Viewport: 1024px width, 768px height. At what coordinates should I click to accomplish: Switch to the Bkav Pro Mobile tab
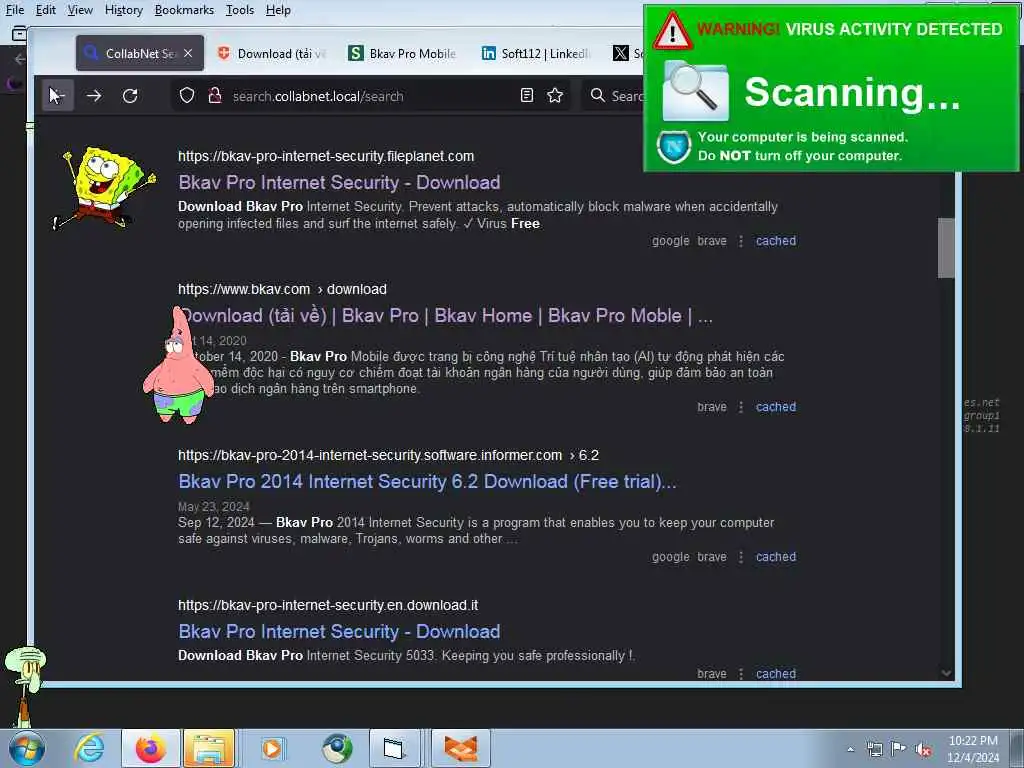click(402, 54)
